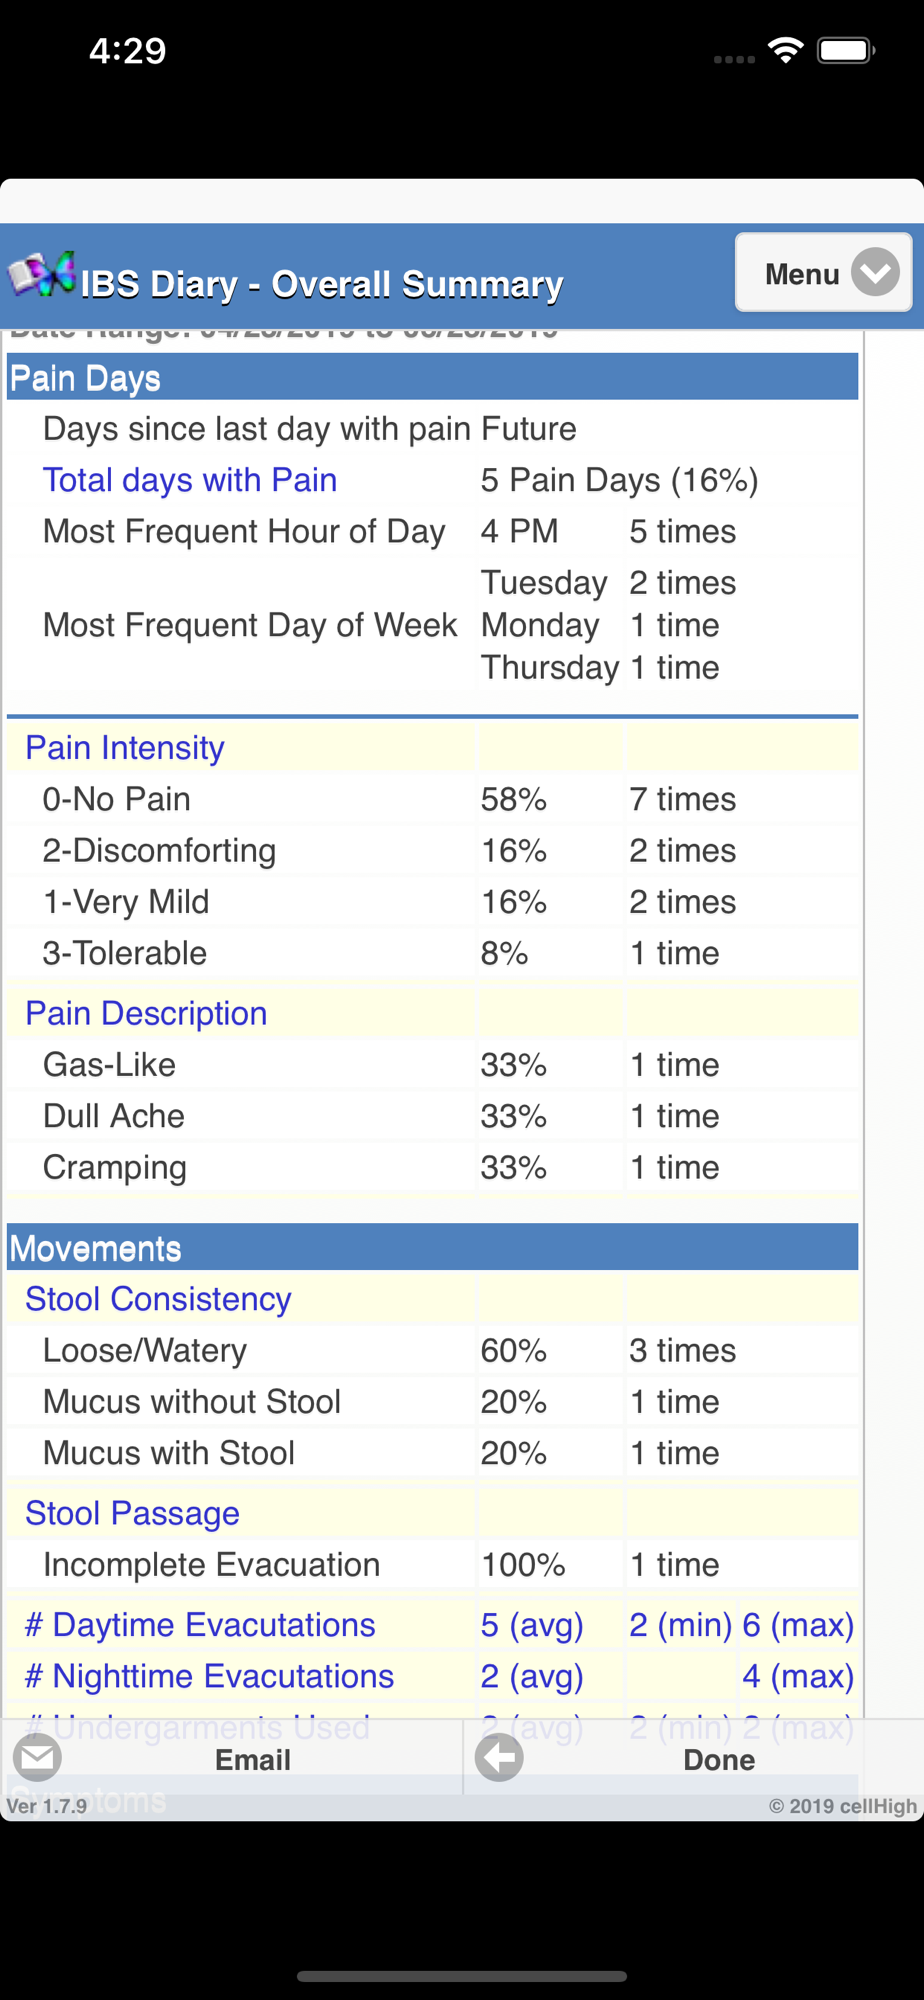Open the Menu button
Viewport: 924px width, 2000px height.
(802, 273)
